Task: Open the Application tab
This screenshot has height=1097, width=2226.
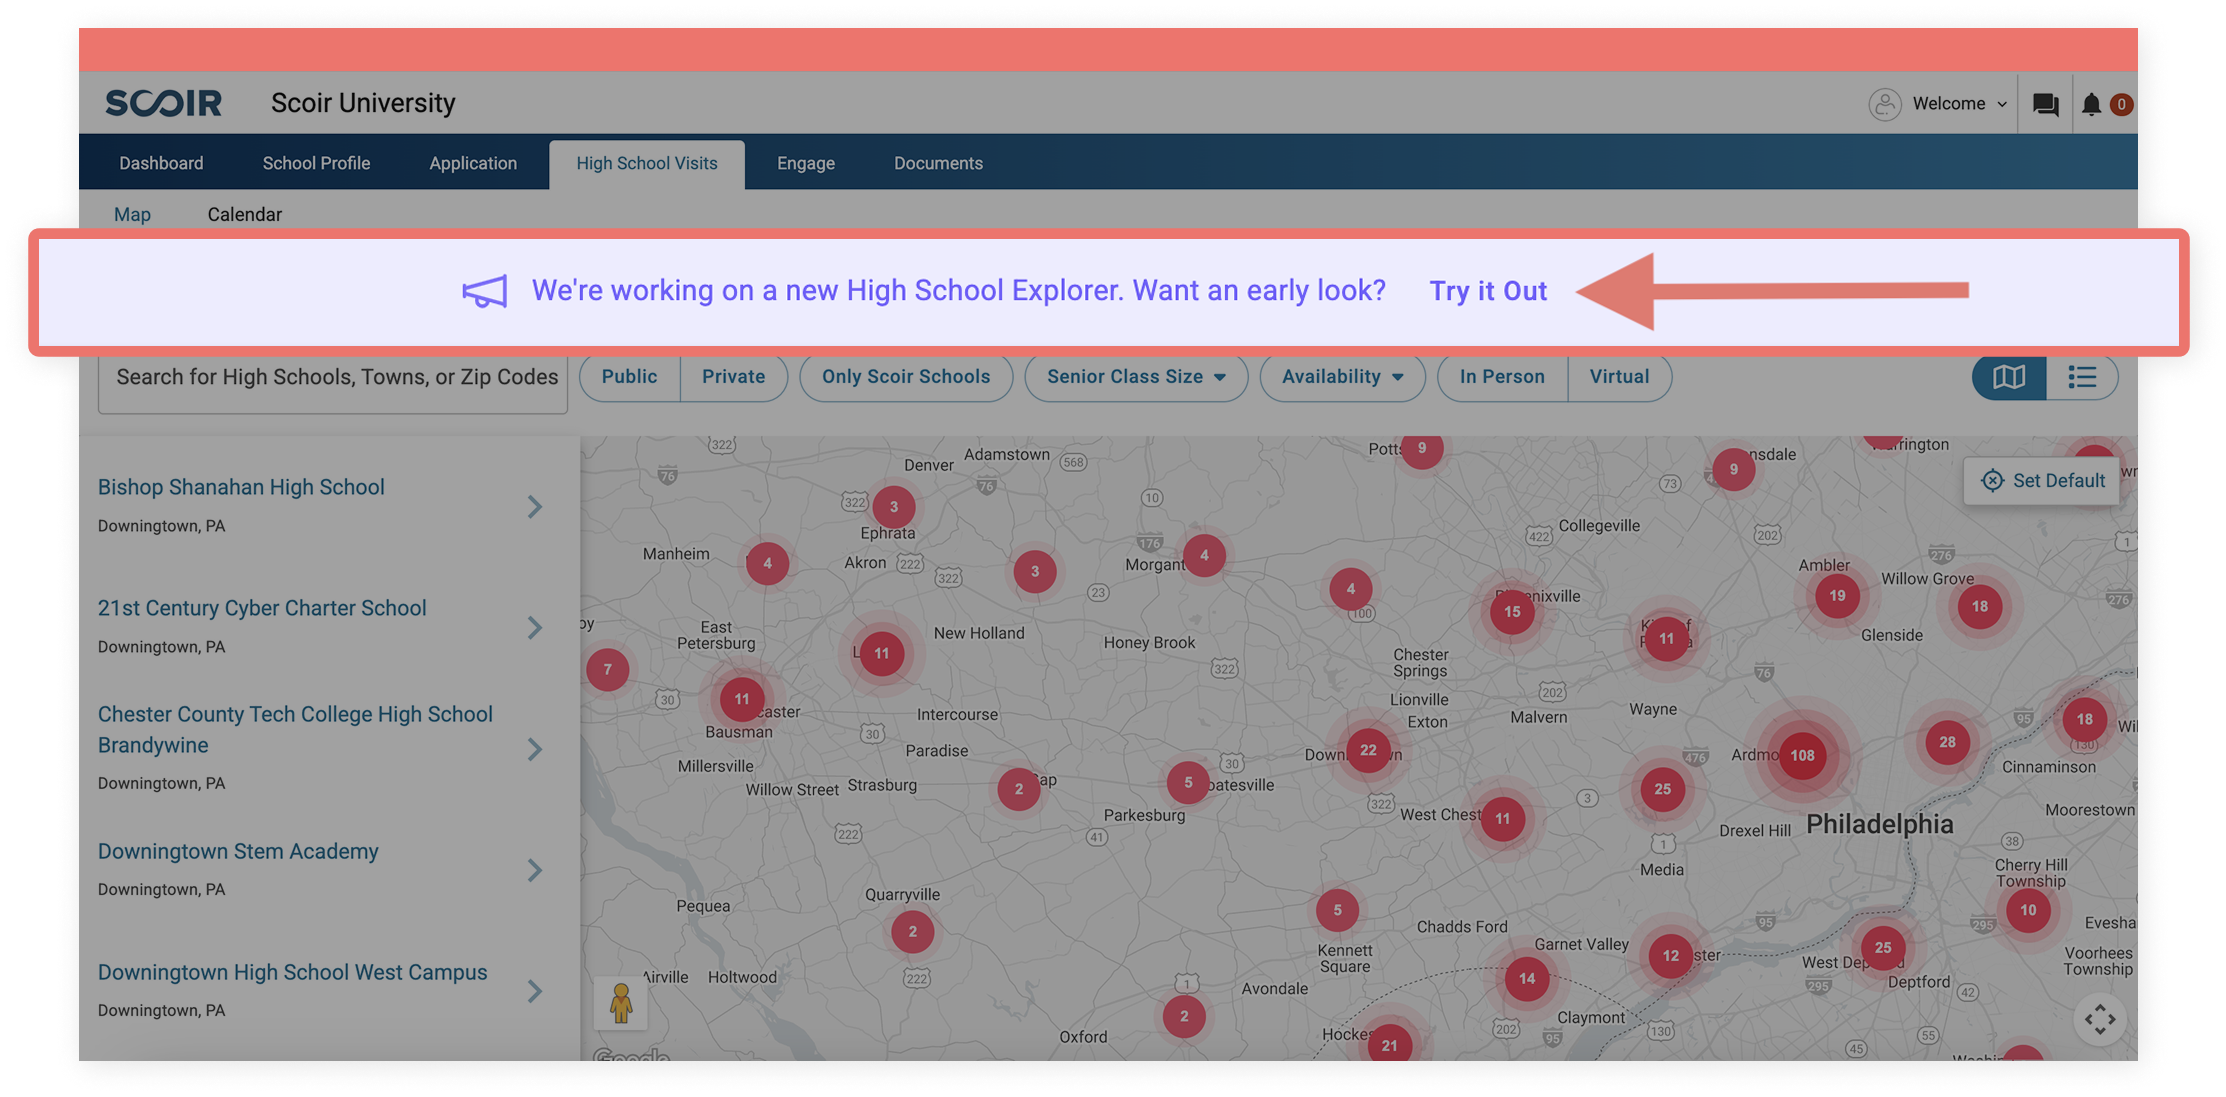Action: point(473,163)
